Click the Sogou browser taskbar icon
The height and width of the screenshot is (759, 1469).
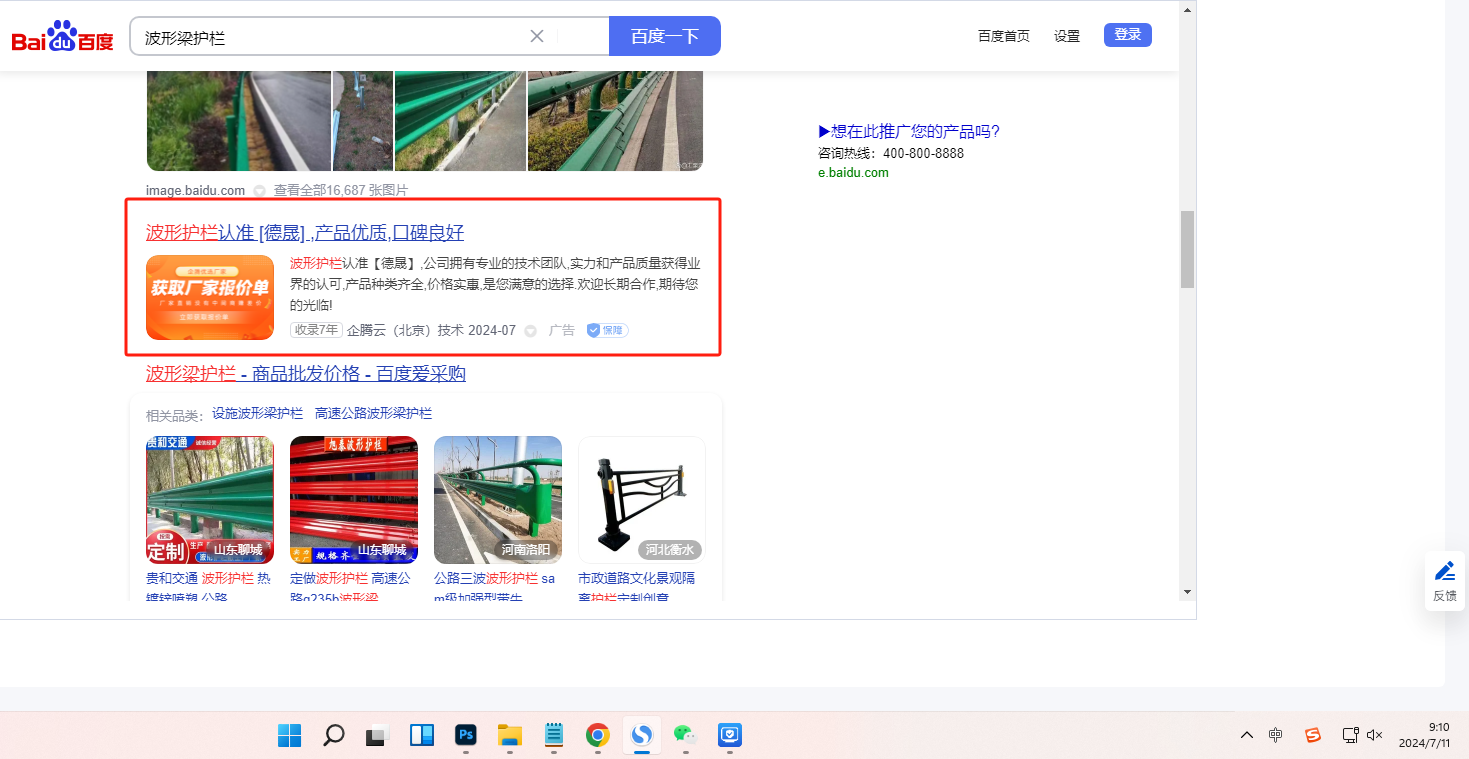641,735
